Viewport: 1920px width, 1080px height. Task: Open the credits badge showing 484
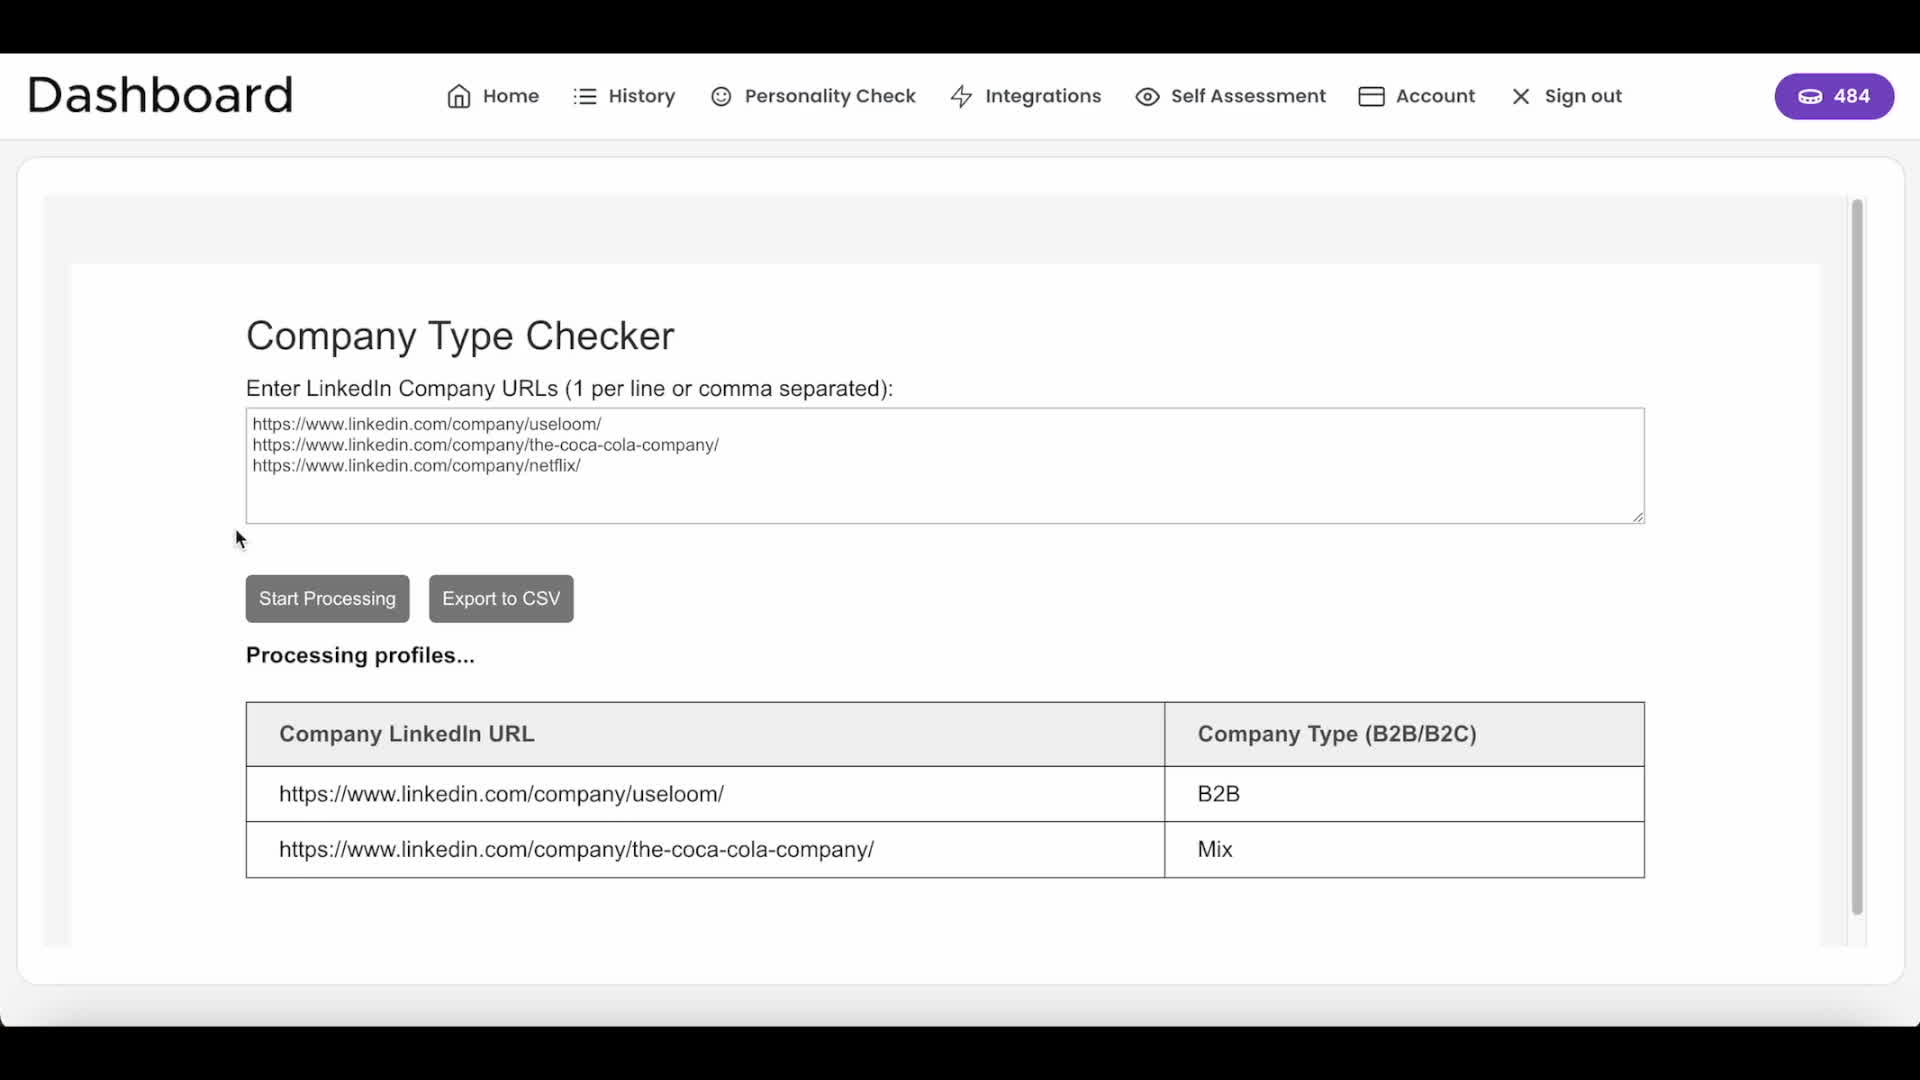click(1834, 96)
